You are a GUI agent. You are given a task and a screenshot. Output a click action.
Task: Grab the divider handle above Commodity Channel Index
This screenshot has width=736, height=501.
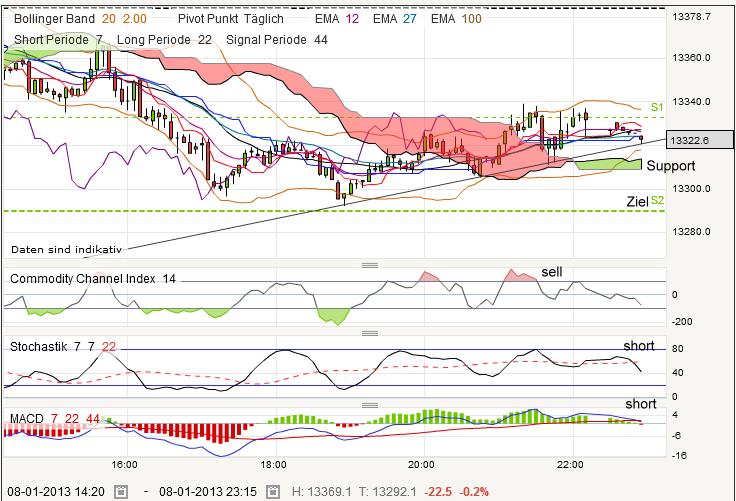pos(370,265)
